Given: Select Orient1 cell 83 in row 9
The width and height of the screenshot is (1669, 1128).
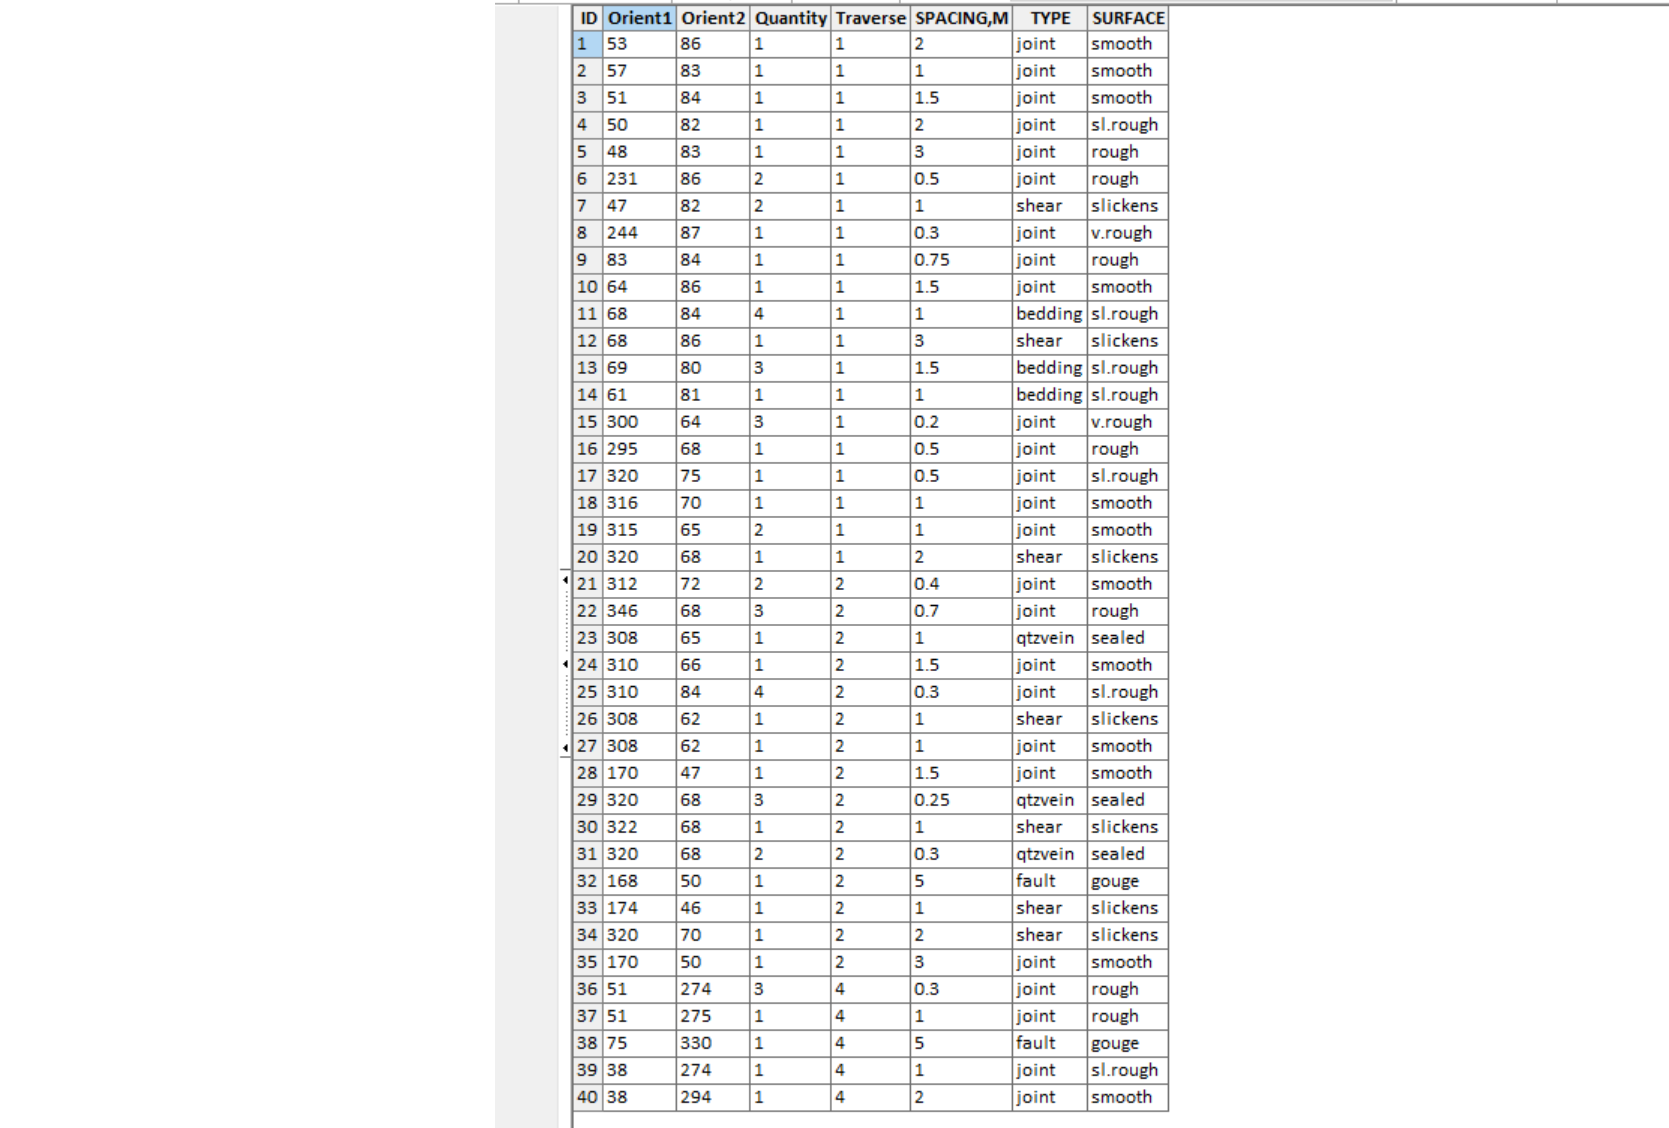Looking at the screenshot, I should (x=639, y=260).
